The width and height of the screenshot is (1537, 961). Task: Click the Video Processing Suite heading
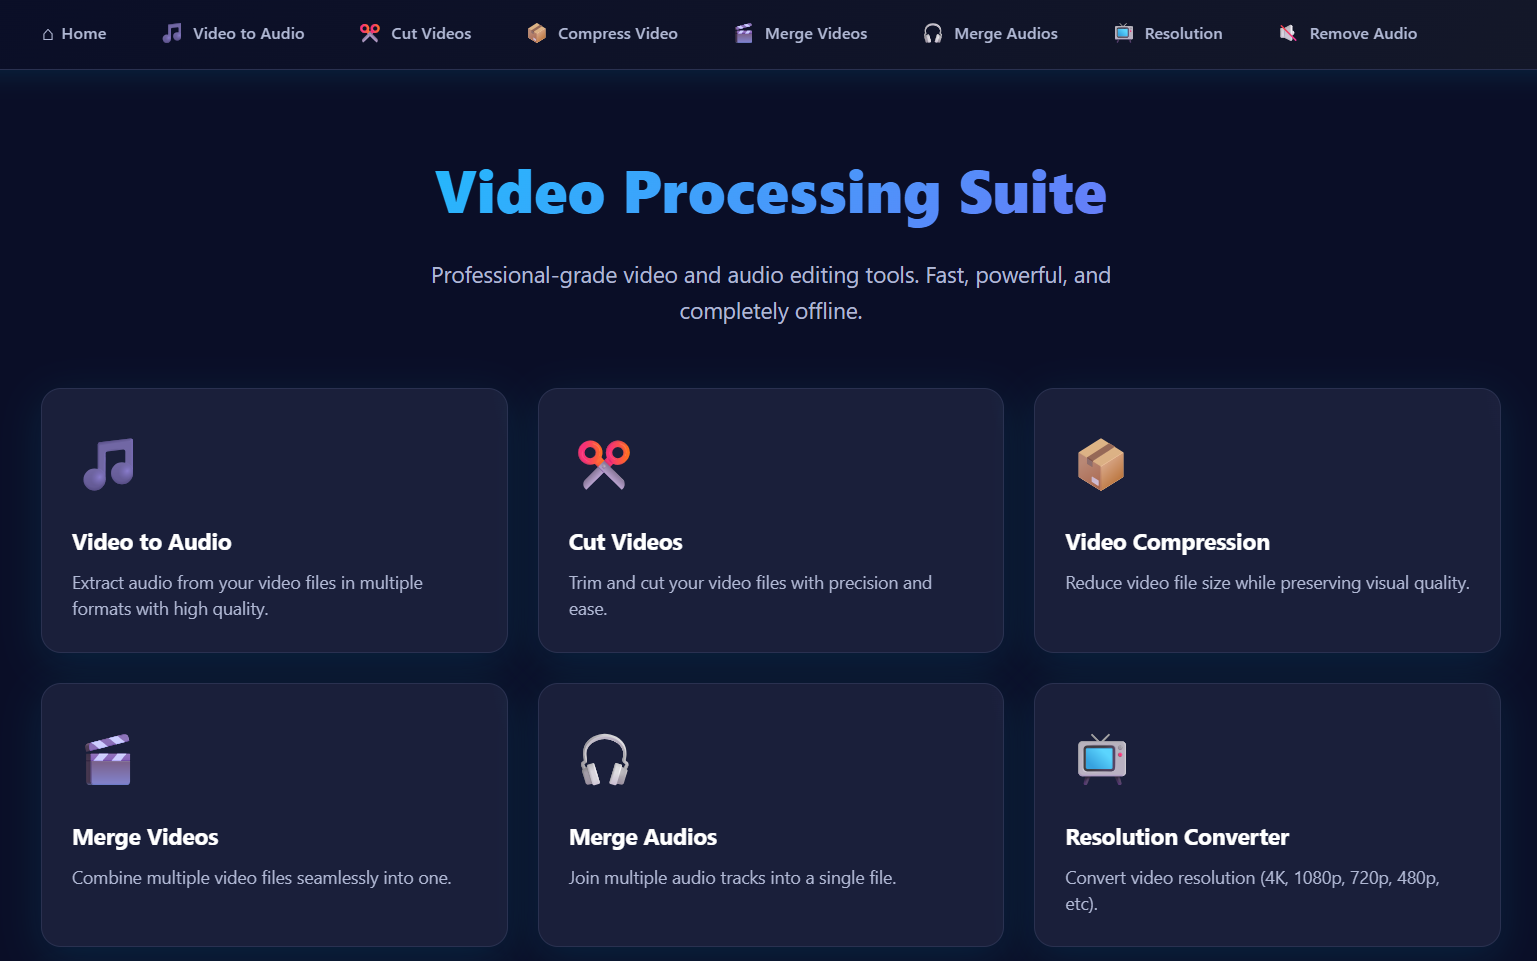769,194
